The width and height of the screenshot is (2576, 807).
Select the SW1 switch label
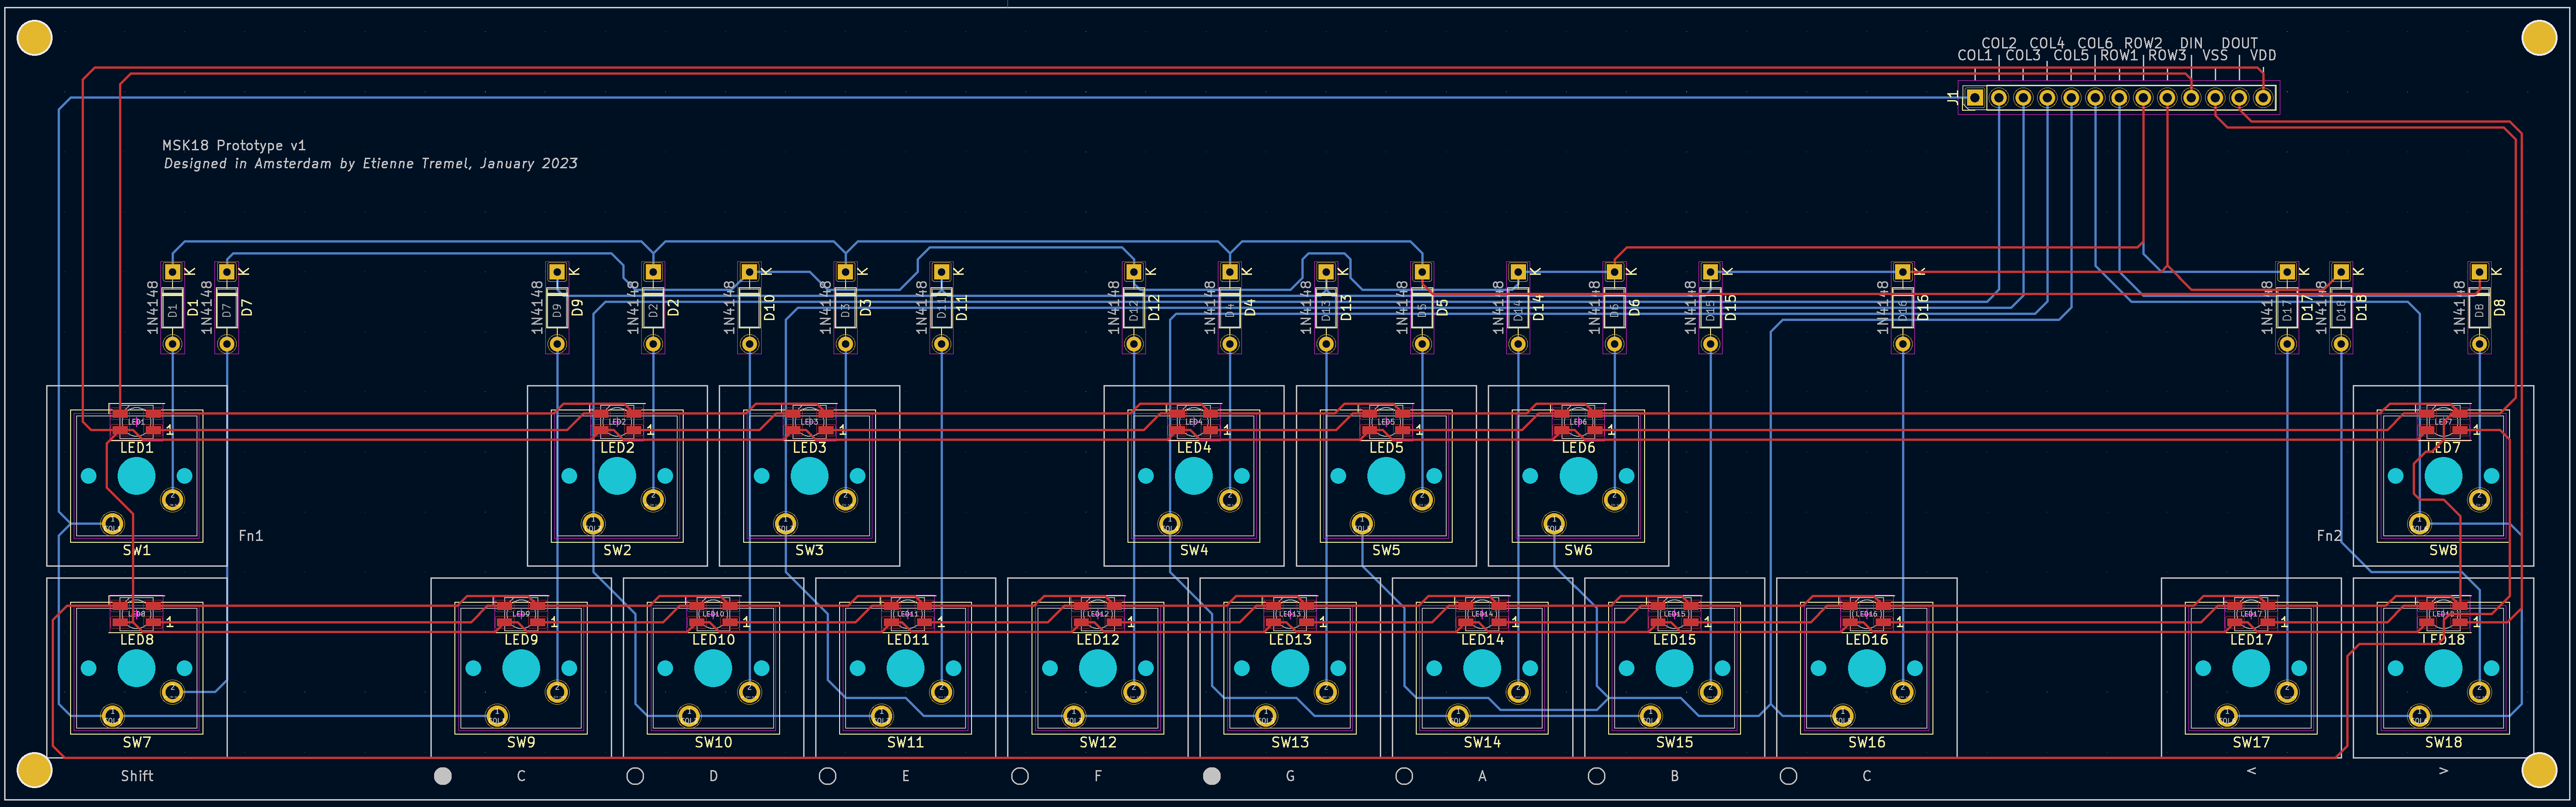point(137,550)
